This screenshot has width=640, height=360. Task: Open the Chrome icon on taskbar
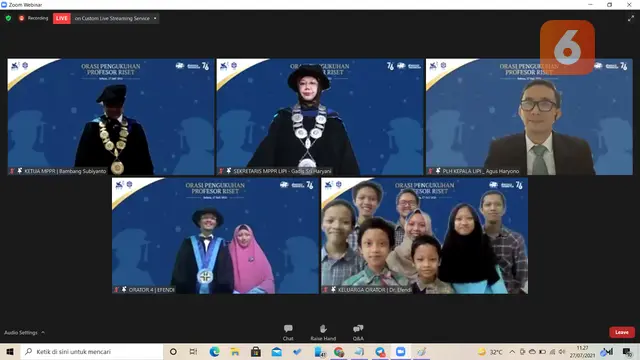pos(339,351)
